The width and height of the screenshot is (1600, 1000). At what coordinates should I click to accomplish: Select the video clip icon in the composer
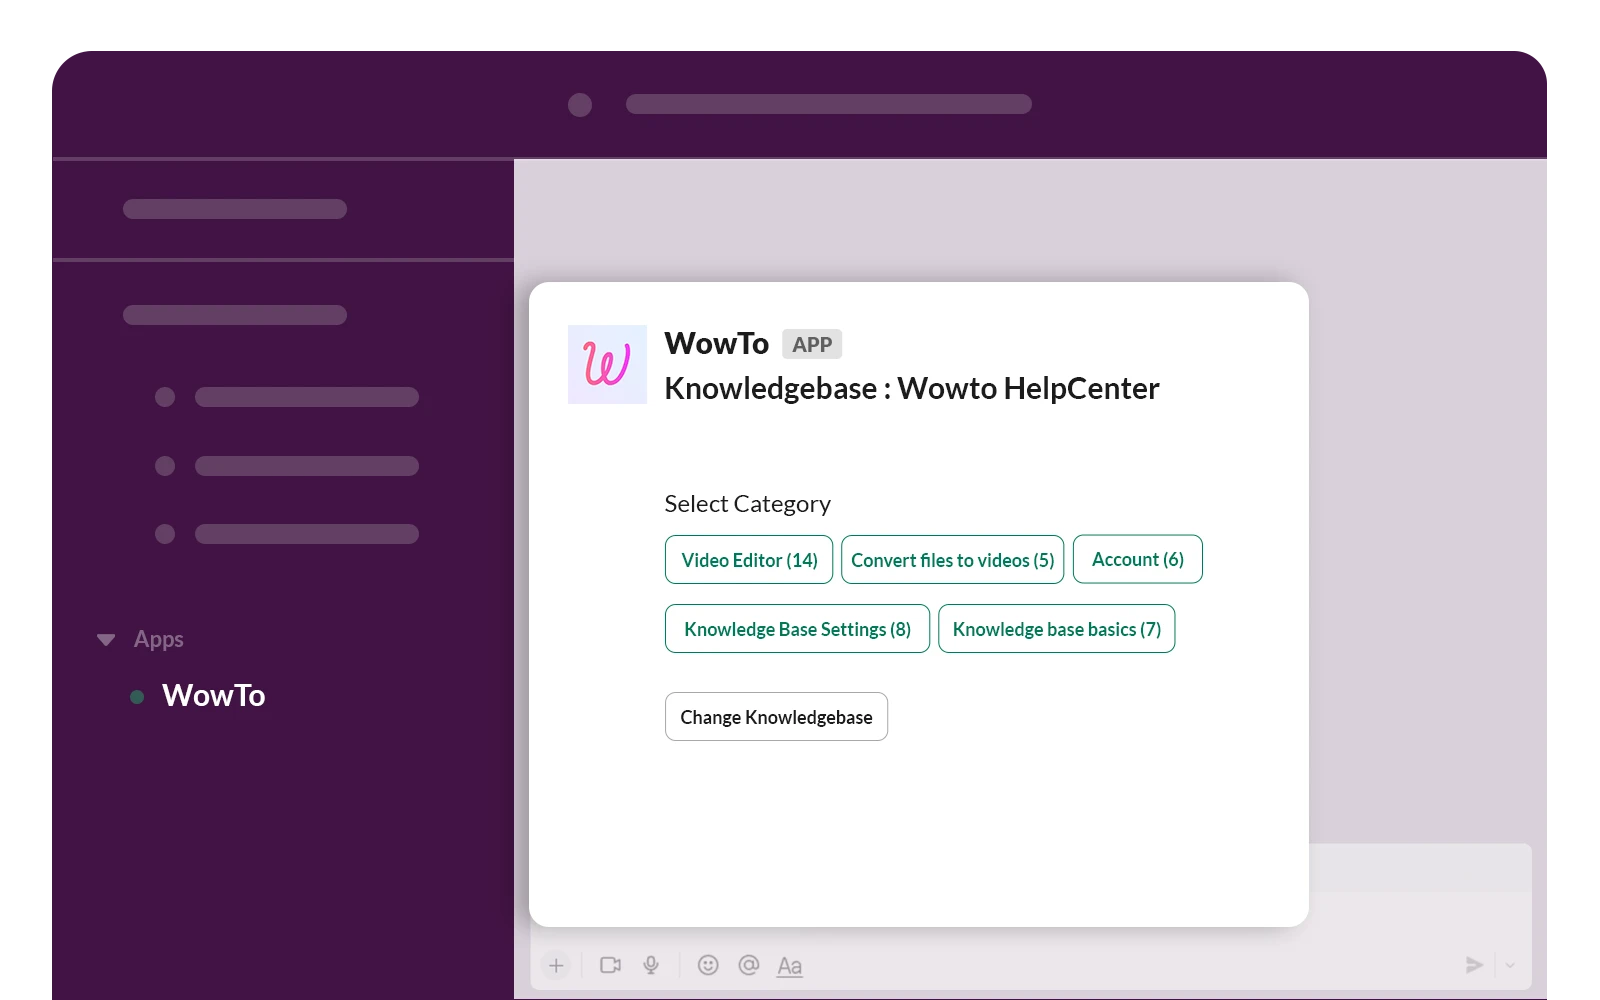tap(610, 964)
